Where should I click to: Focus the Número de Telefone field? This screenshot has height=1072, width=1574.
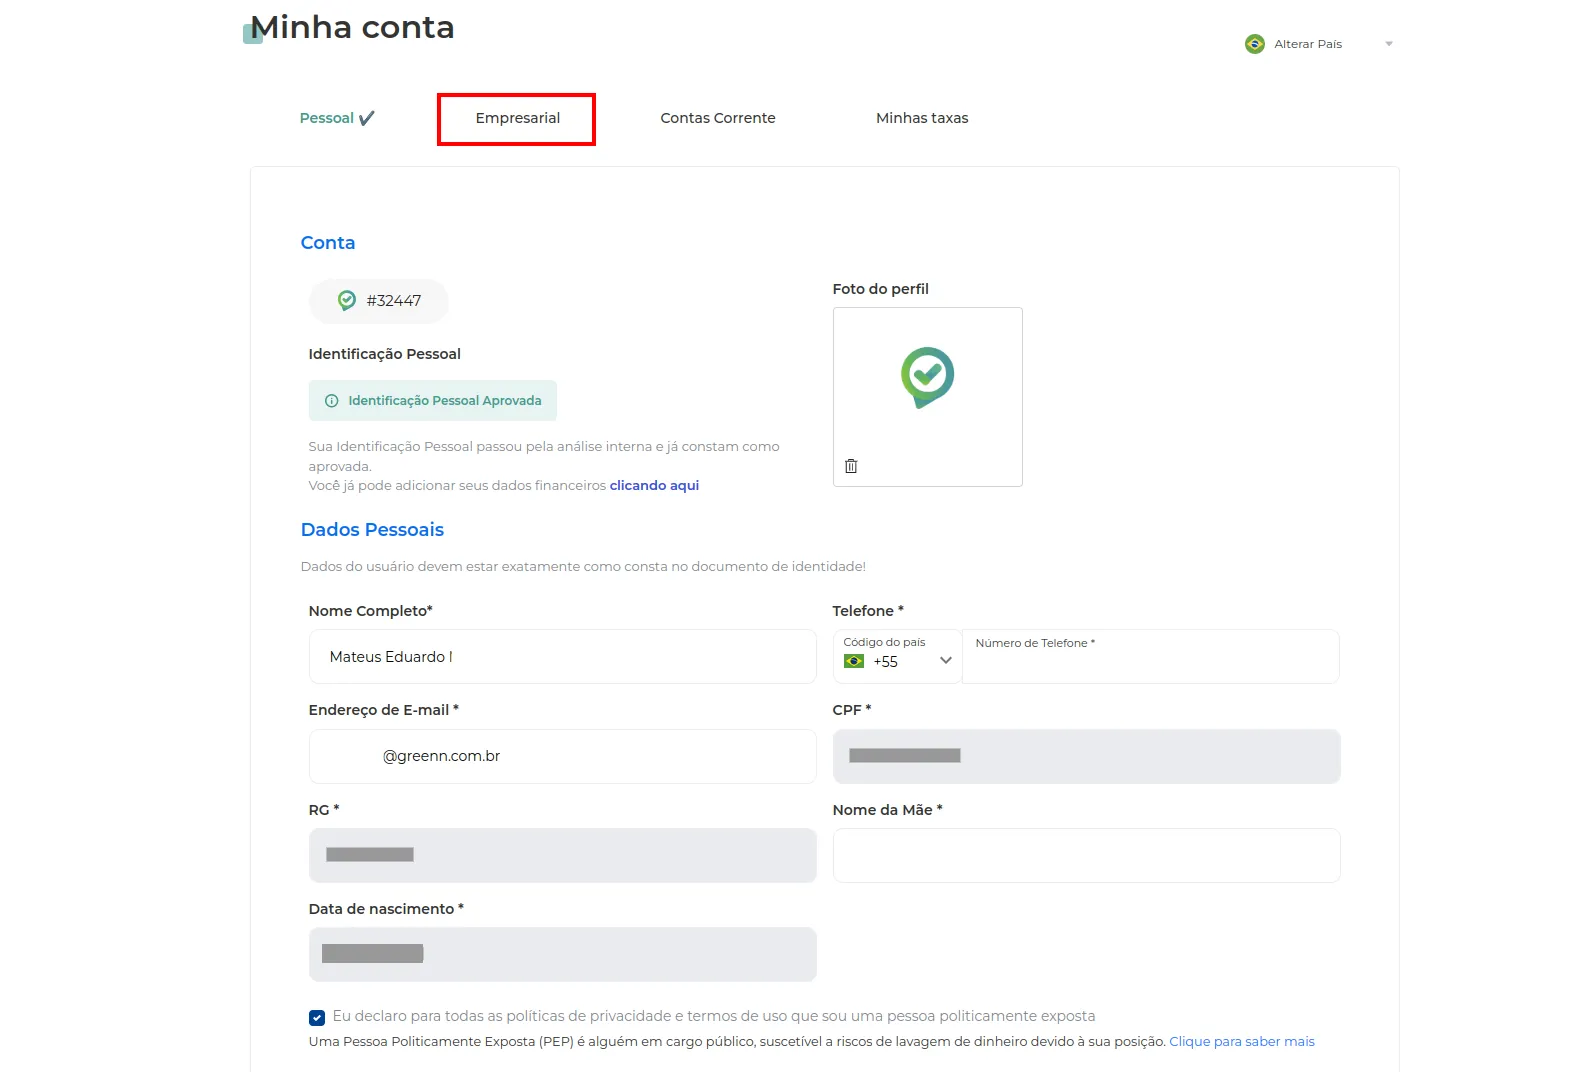pos(1150,657)
